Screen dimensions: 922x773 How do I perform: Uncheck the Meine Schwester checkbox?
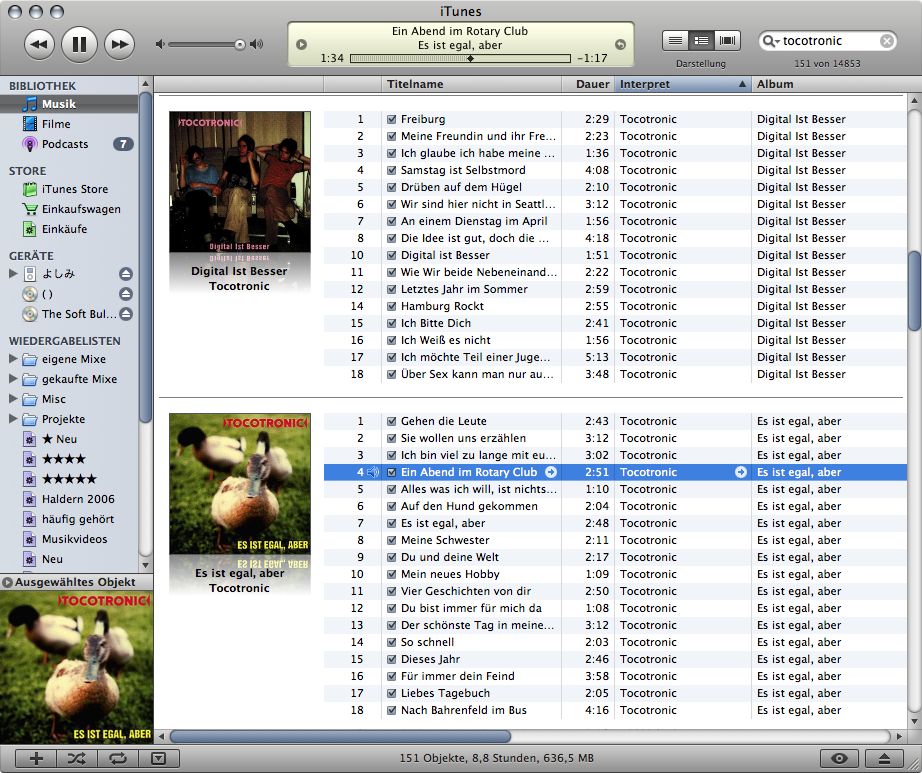pos(392,540)
